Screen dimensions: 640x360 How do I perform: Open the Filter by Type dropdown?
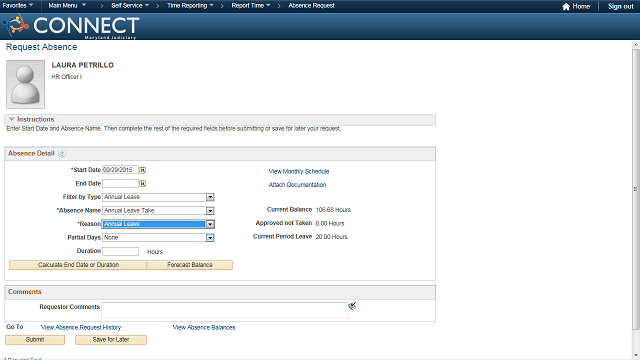point(210,197)
